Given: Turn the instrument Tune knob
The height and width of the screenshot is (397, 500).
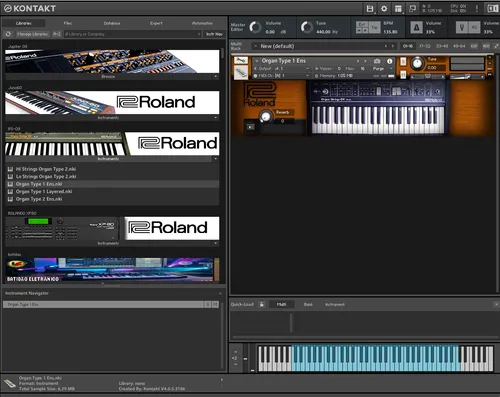Looking at the screenshot, I should [x=417, y=63].
